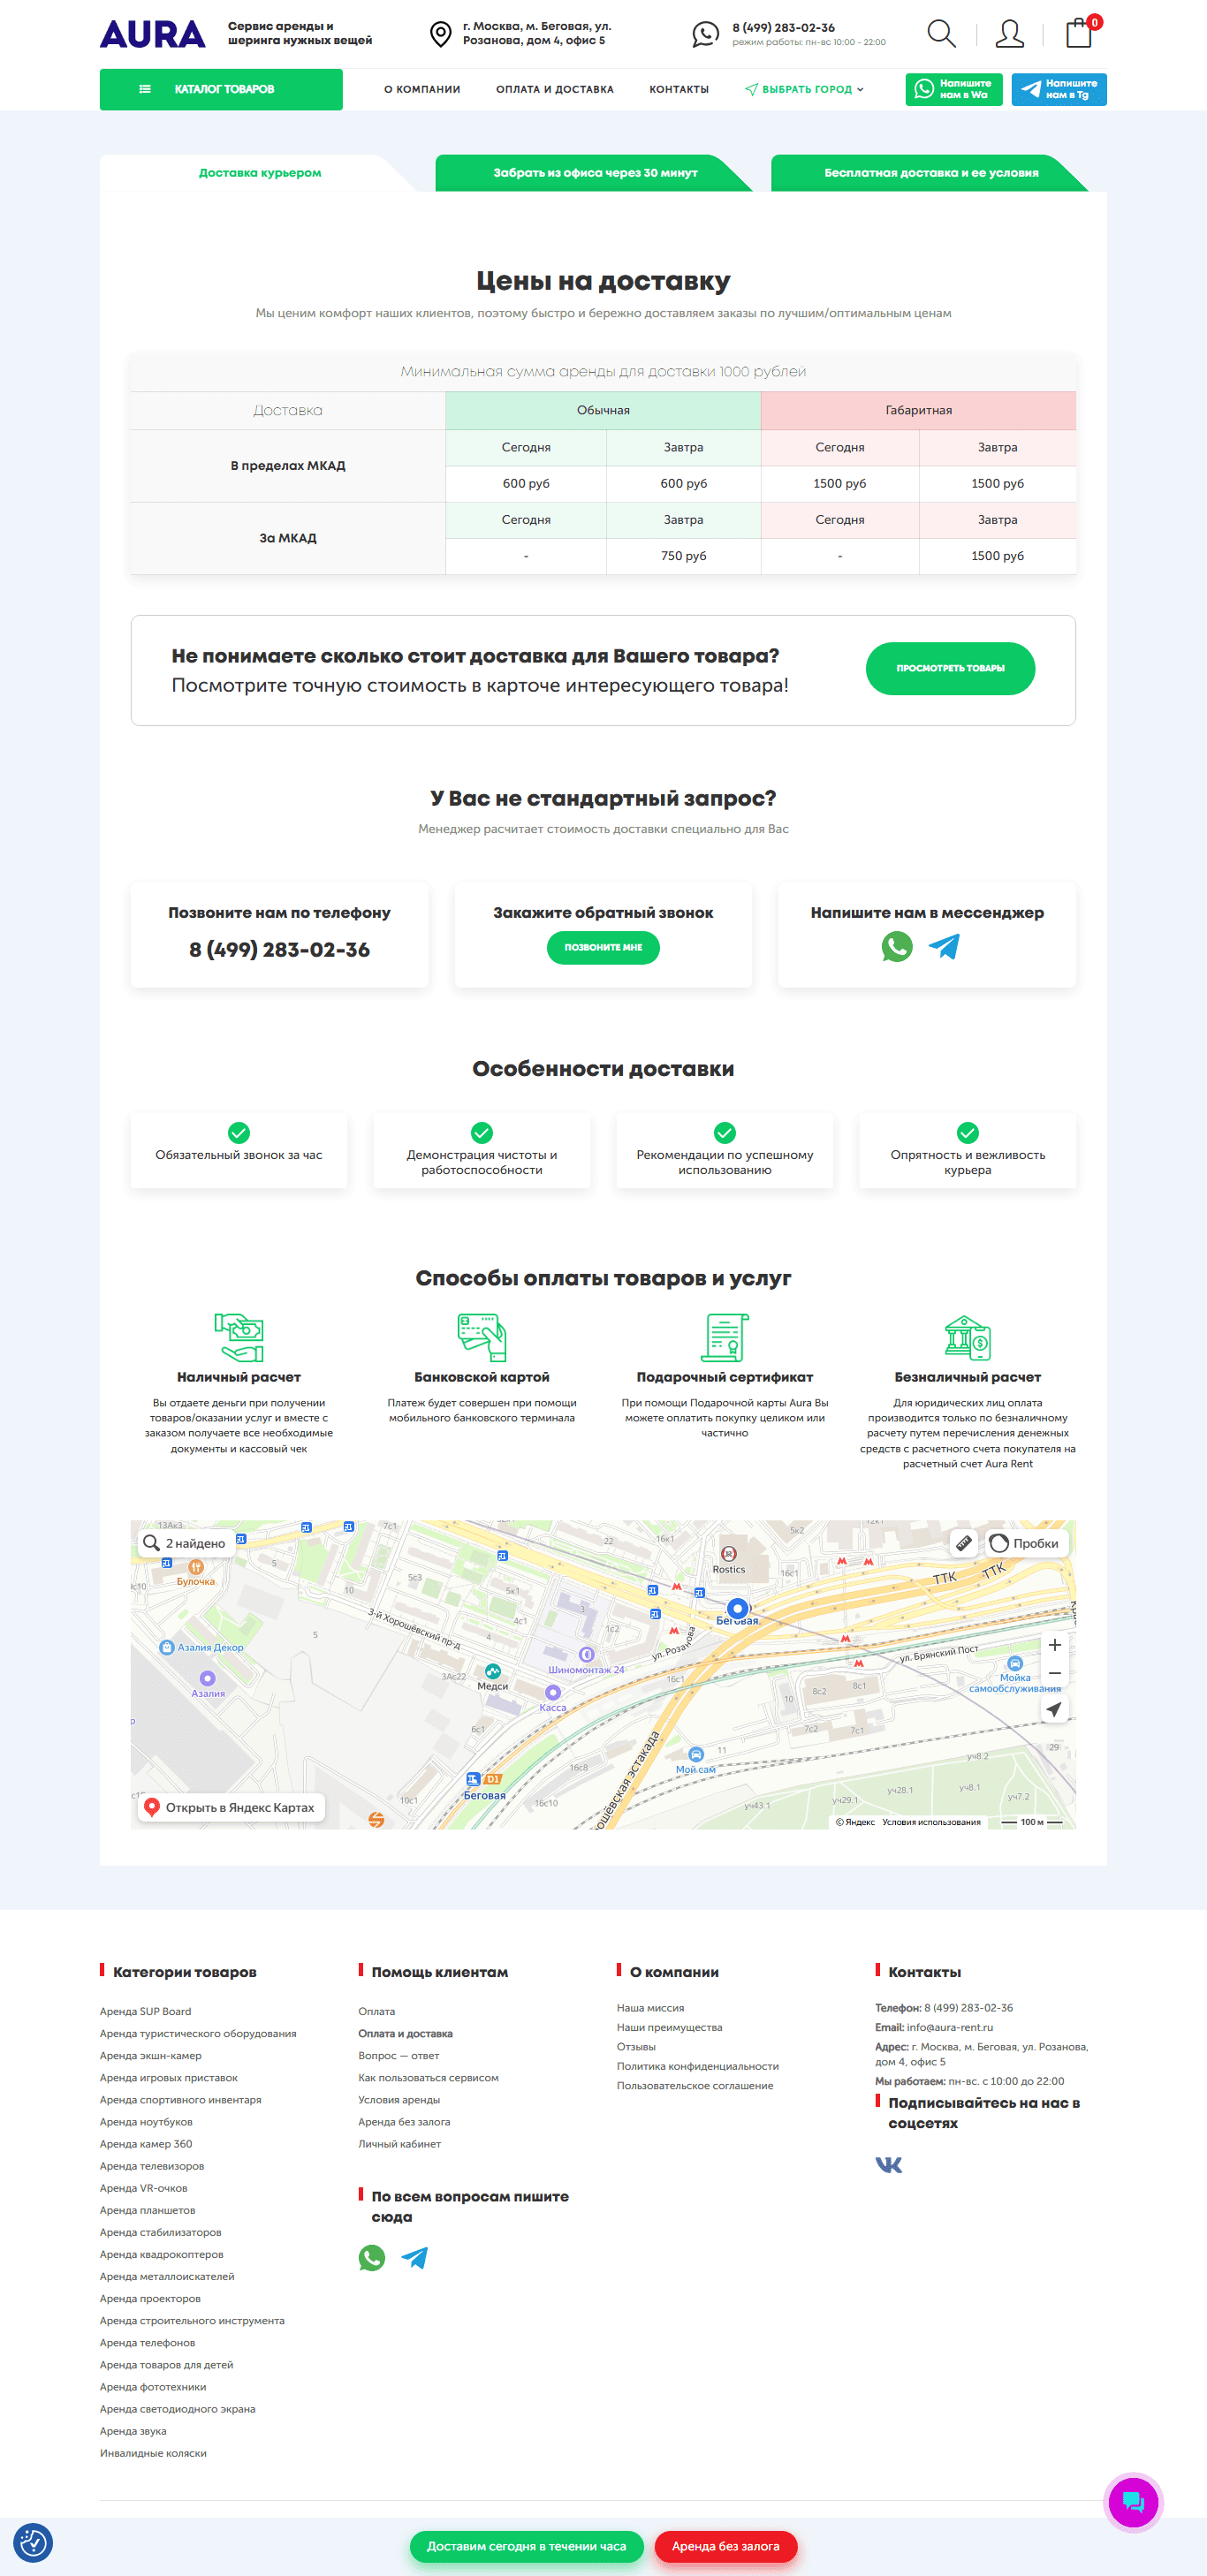Open footer link Инвалидные коляски
The width and height of the screenshot is (1207, 2576).
(x=153, y=2453)
